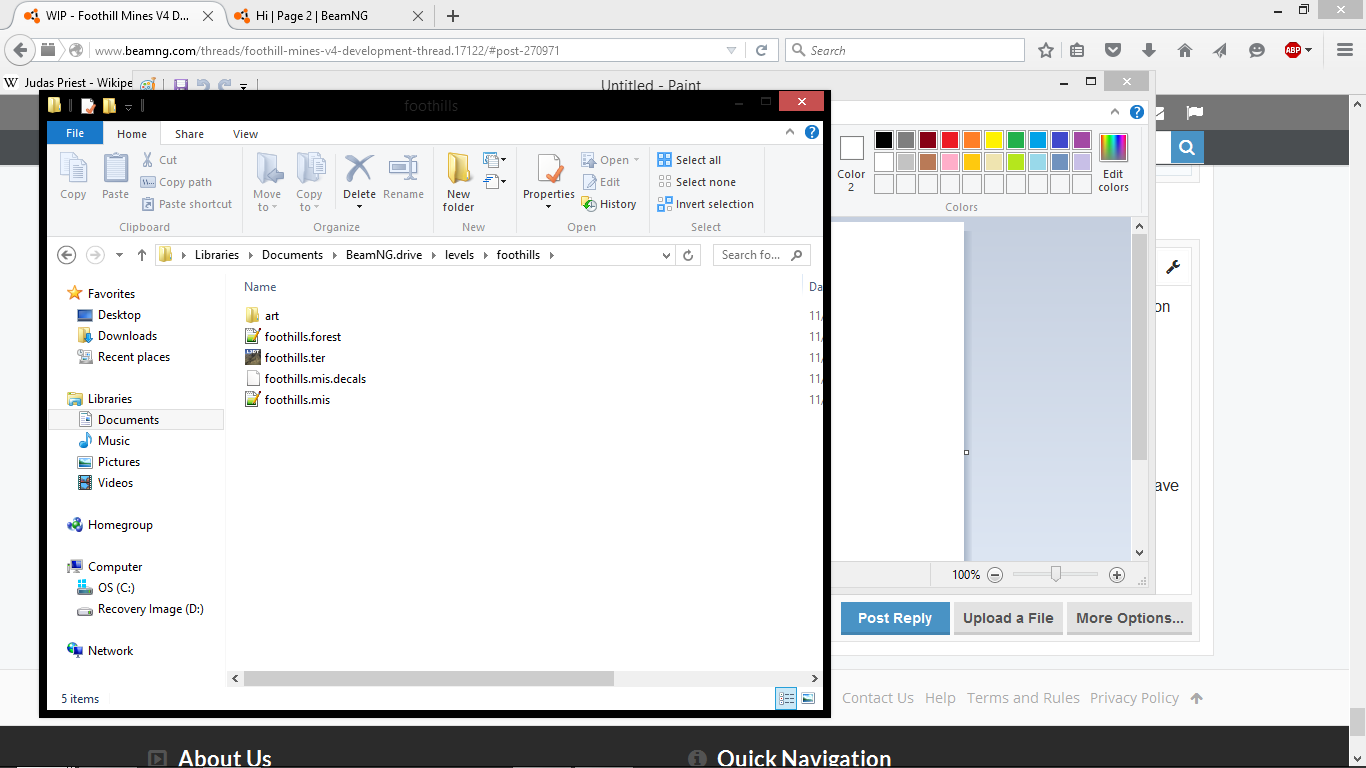
Task: Switch to the Share ribbon tab
Action: click(x=189, y=133)
